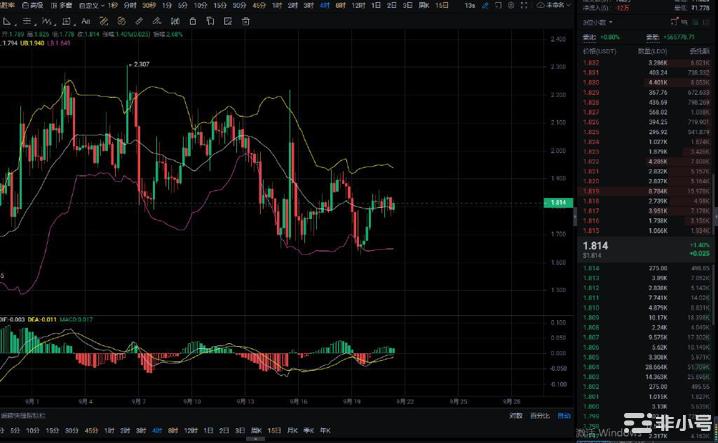Pick the wave pattern drawing tool
The height and width of the screenshot is (443, 718).
(47, 22)
